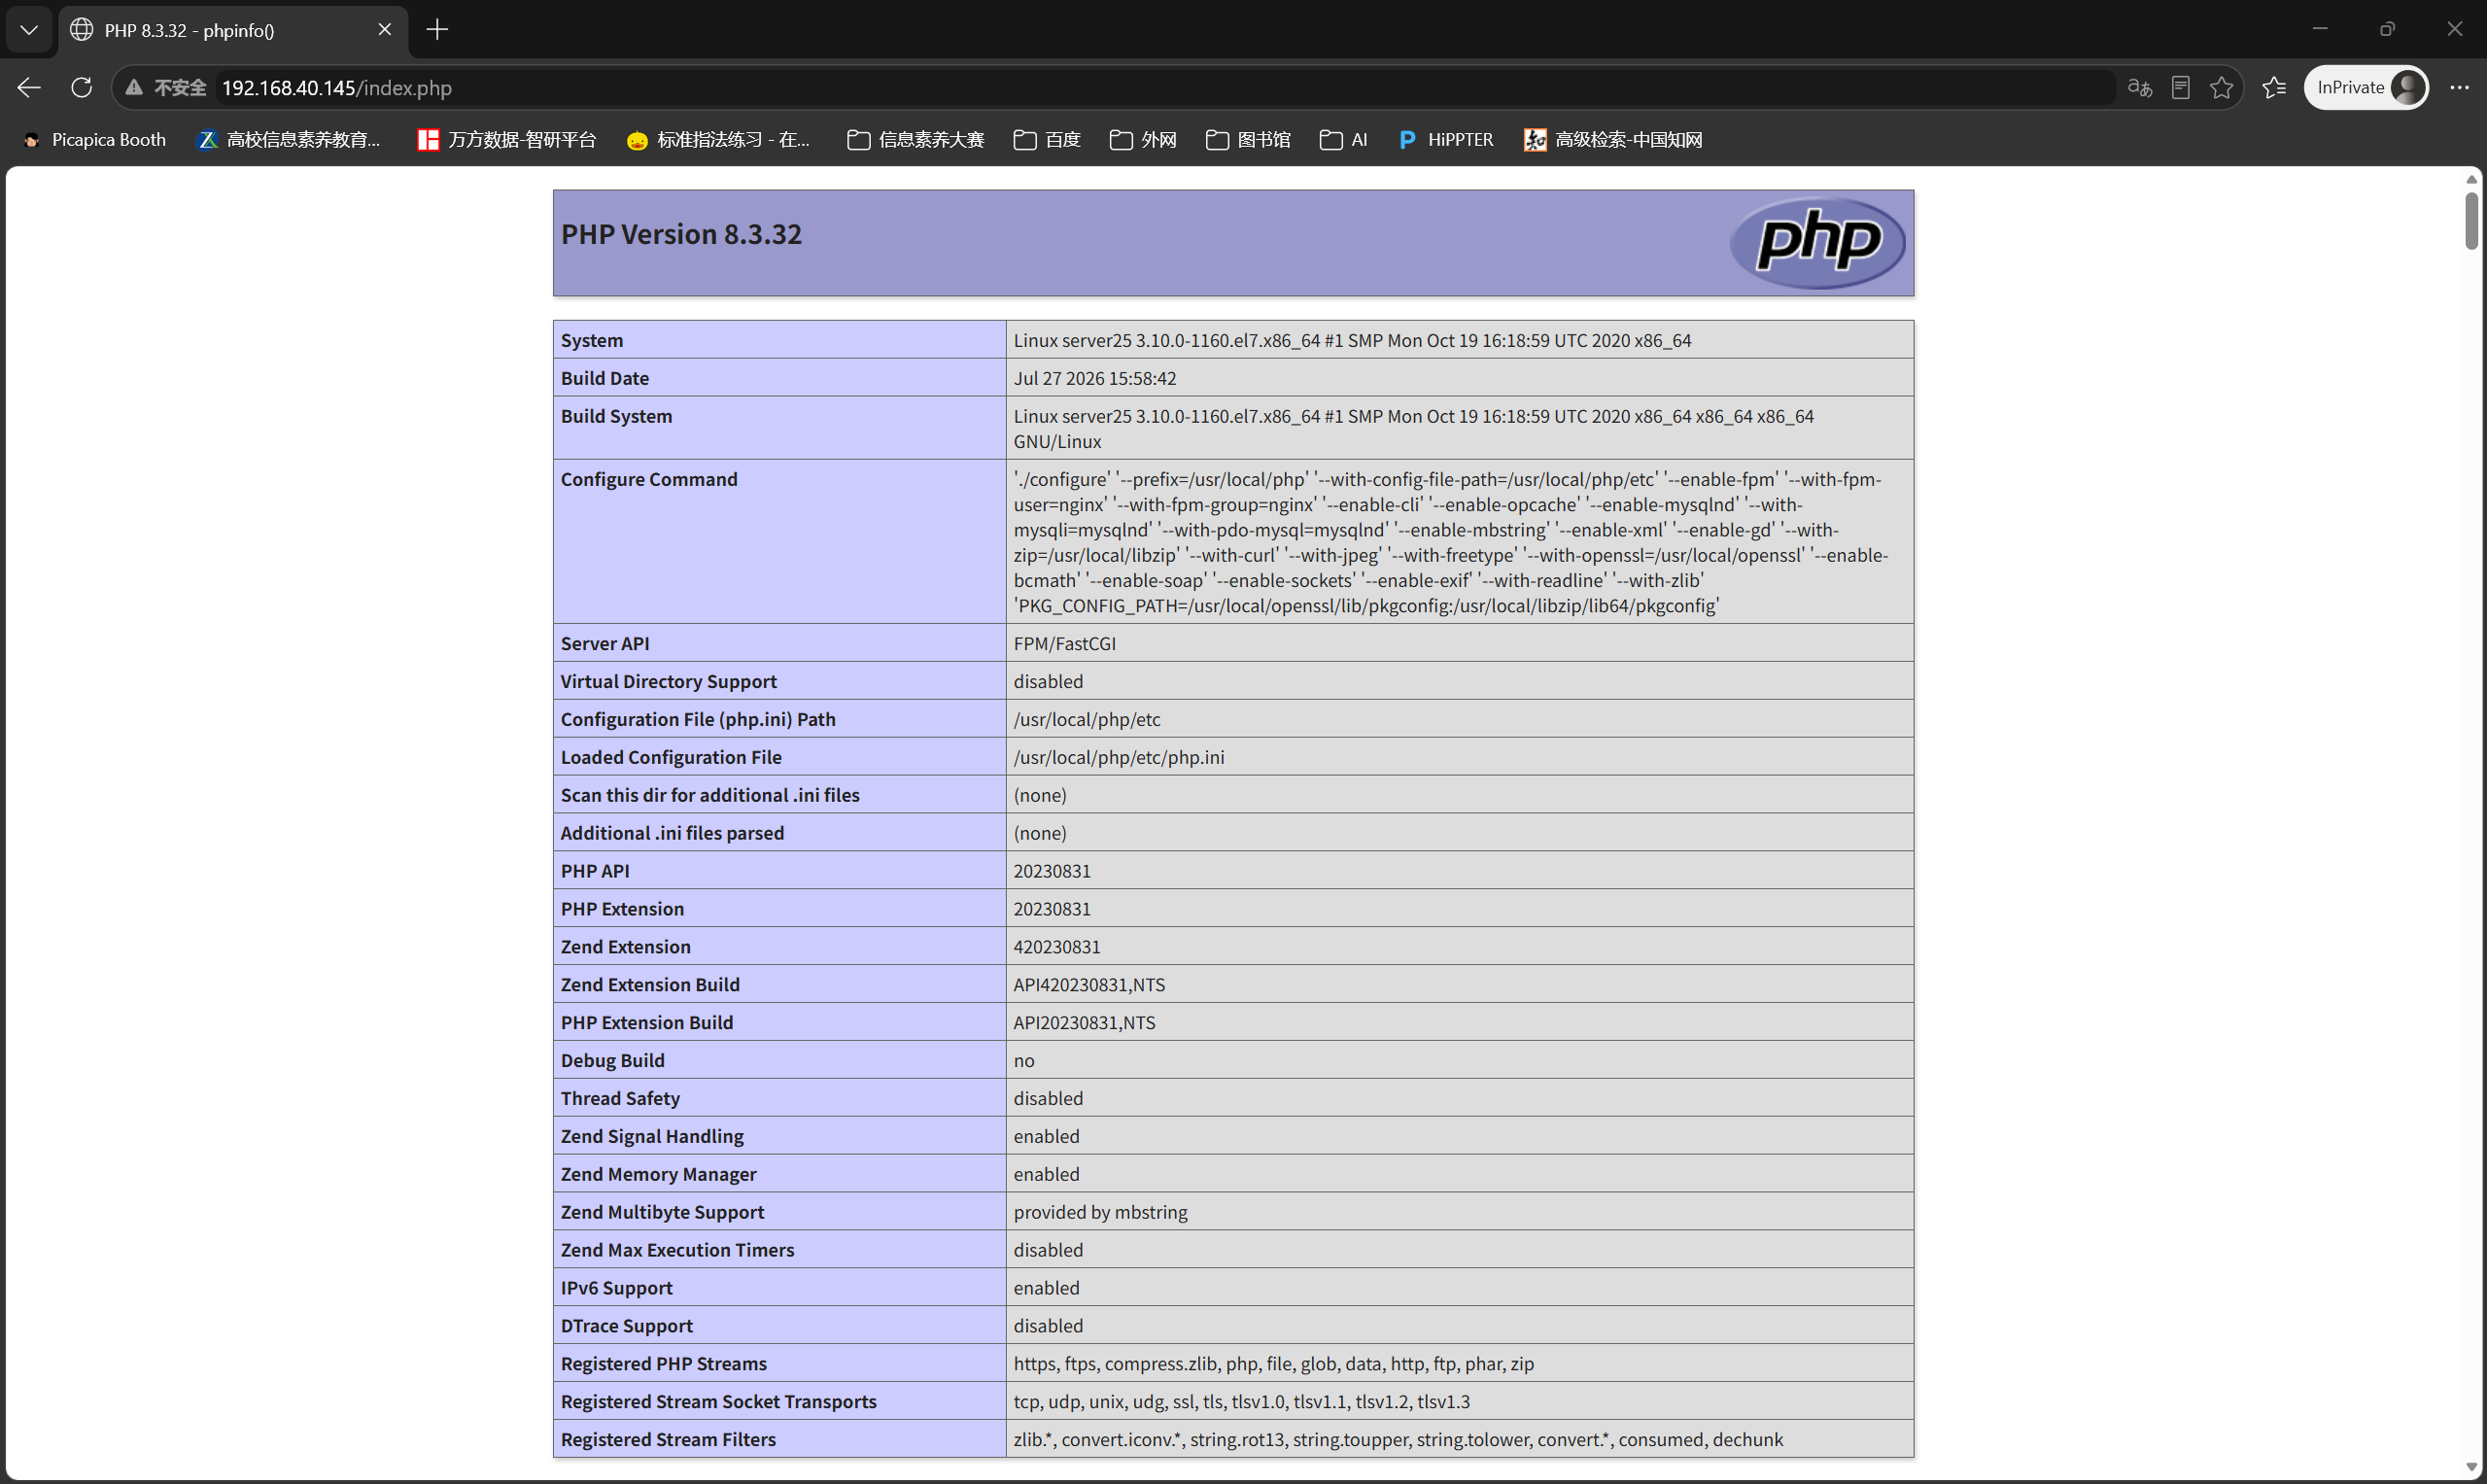Open the Picapica Booth bookmark

[x=95, y=140]
